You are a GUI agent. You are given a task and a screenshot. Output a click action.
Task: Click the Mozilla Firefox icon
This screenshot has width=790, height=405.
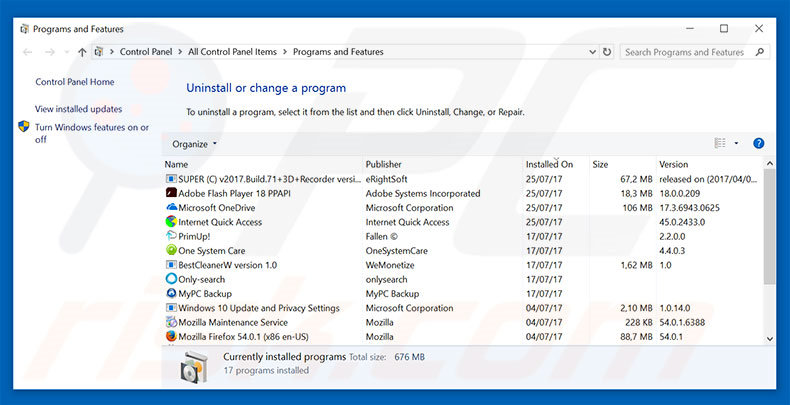(171, 336)
